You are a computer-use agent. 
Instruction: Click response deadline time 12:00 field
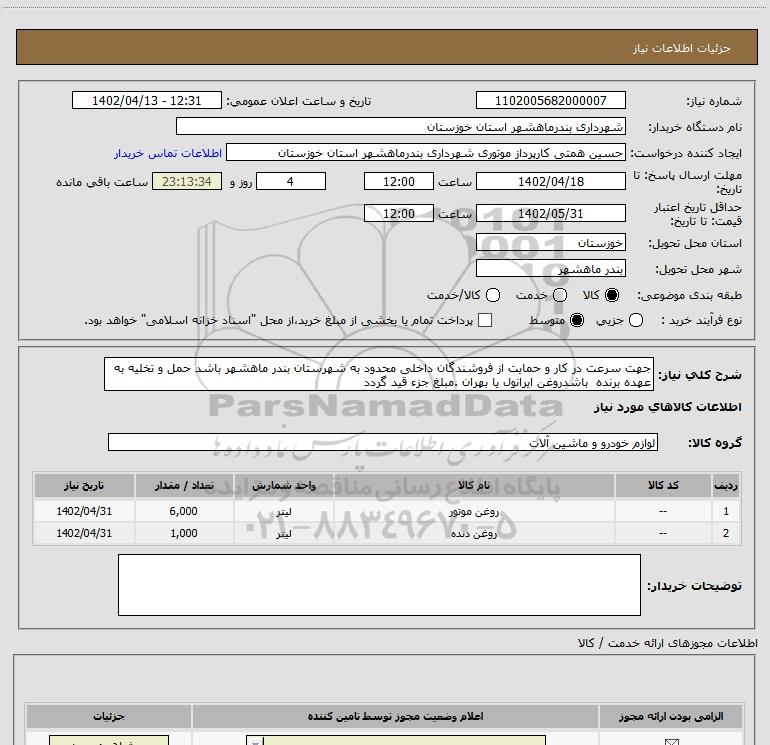pos(399,181)
